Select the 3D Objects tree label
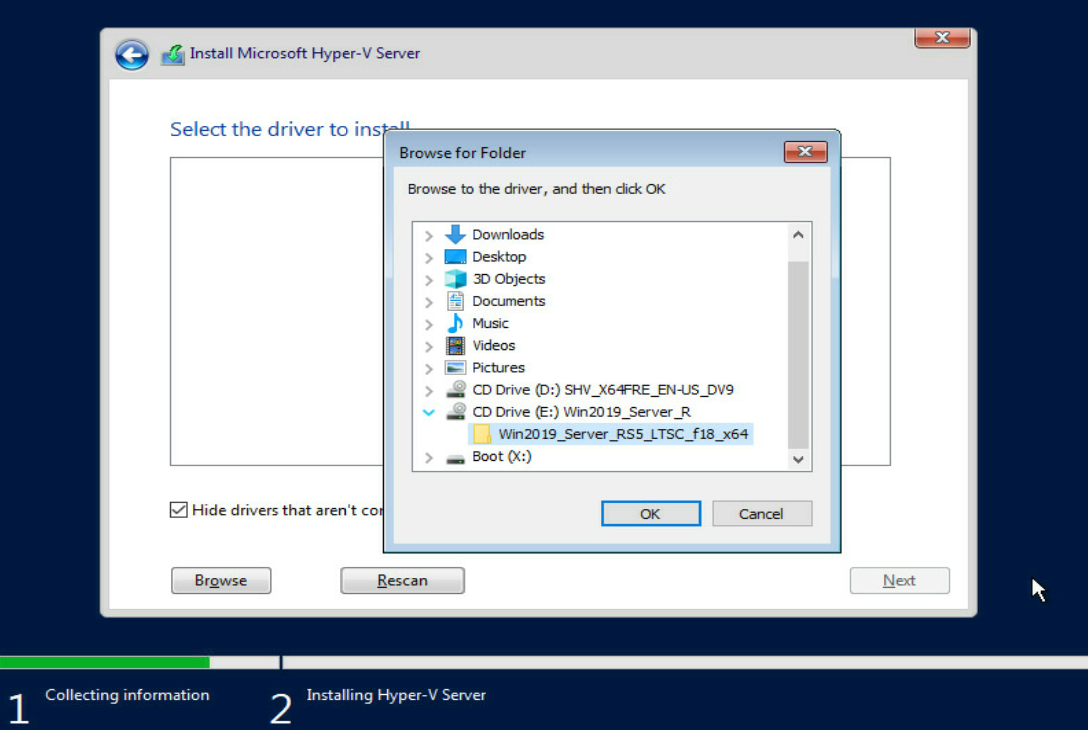Screen dimensions: 1088x730 tap(509, 279)
